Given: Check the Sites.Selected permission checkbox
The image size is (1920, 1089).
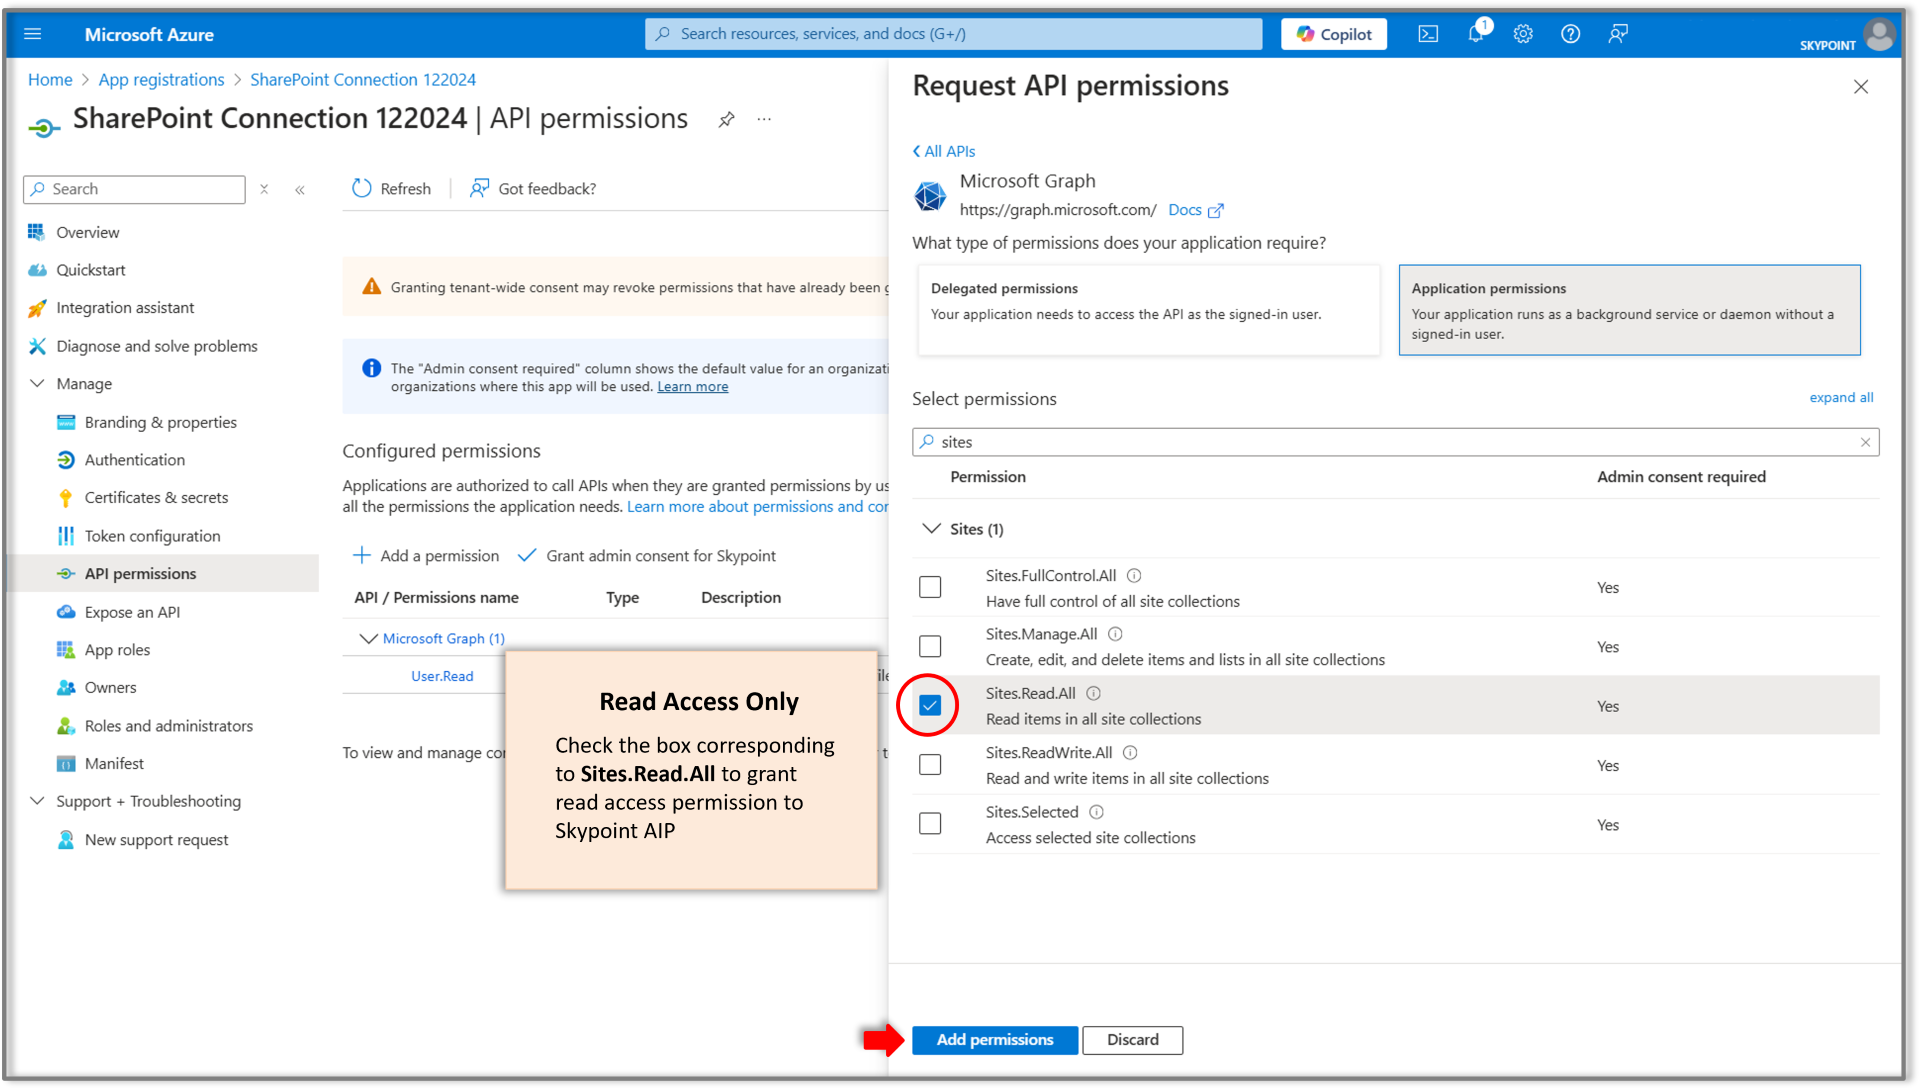Looking at the screenshot, I should [x=930, y=823].
